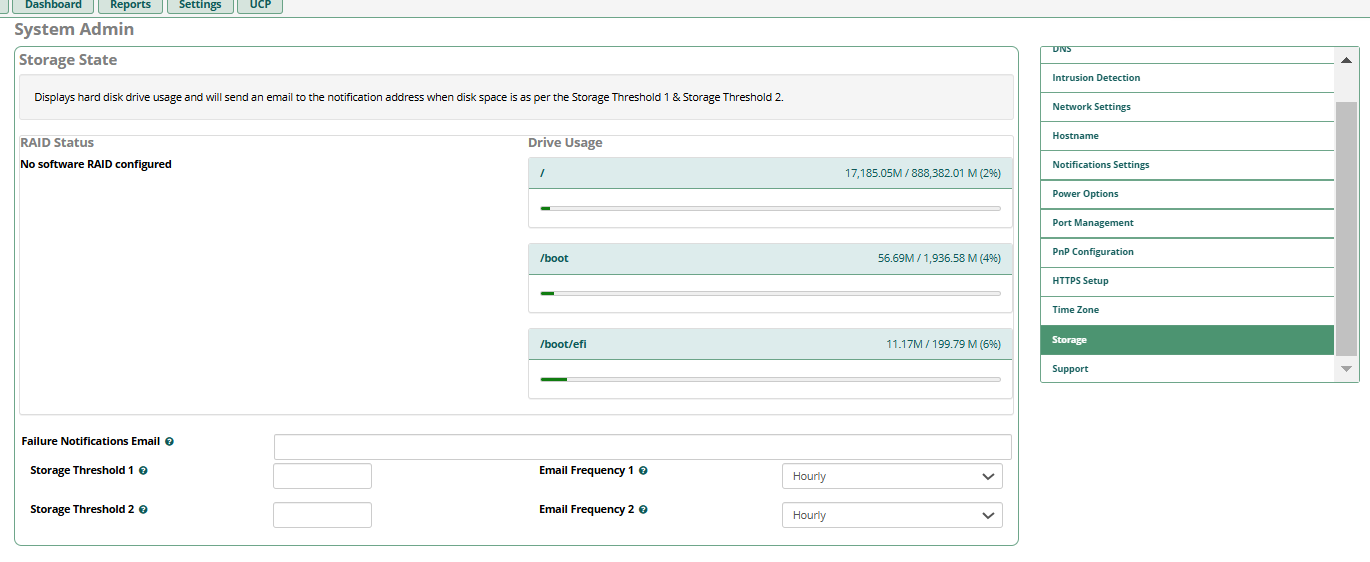
Task: Click help icon beside Failure Notifications Email
Action: (169, 441)
